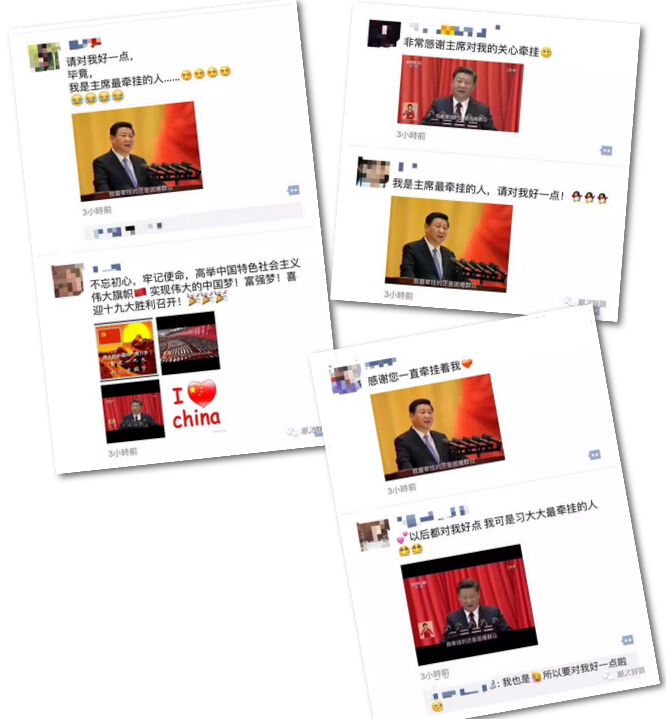View the congress hall auditorium thumbnail
Image resolution: width=667 pixels, height=719 pixels.
[x=188, y=343]
